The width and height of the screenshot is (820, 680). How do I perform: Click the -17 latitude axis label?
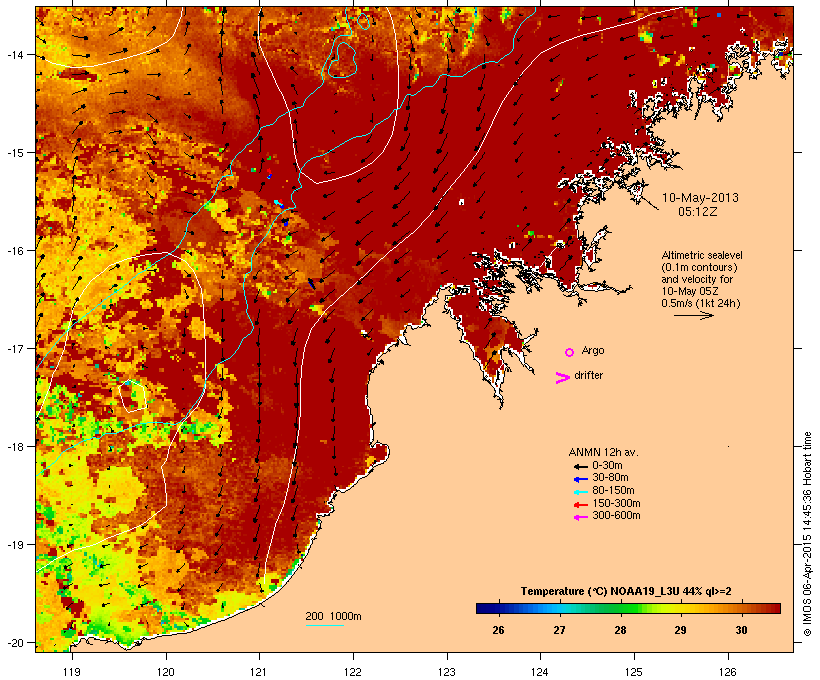point(14,348)
